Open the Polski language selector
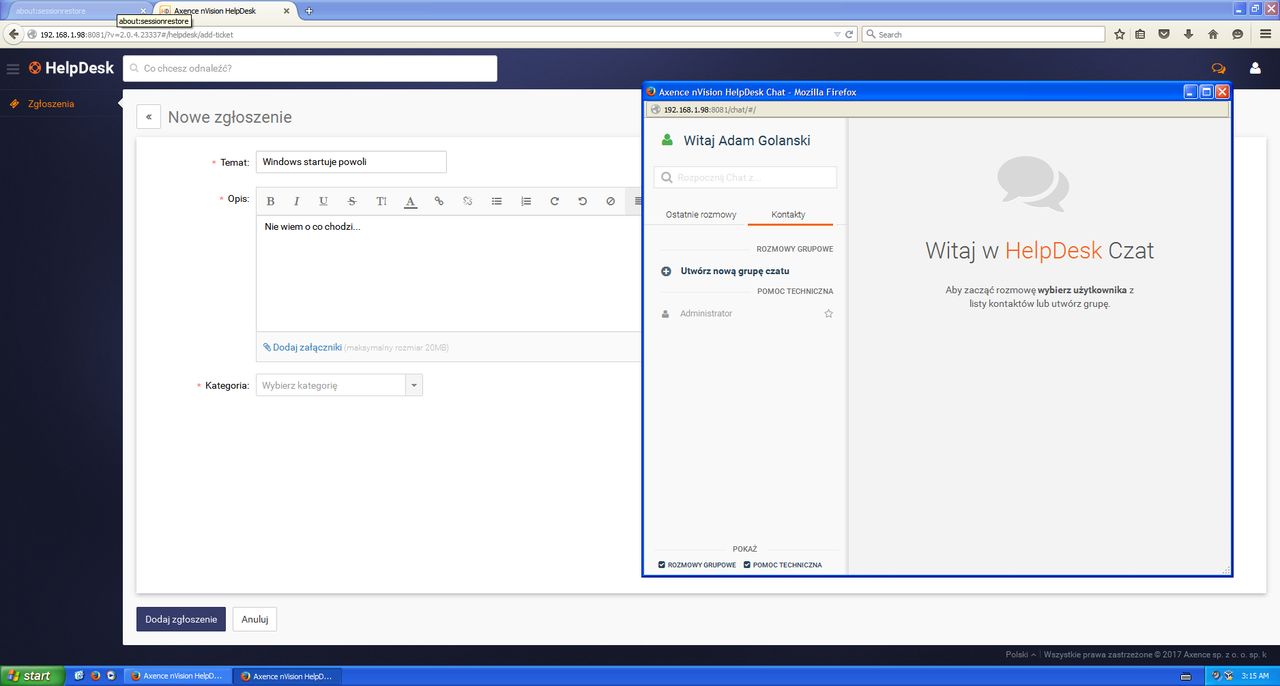 click(x=1020, y=655)
